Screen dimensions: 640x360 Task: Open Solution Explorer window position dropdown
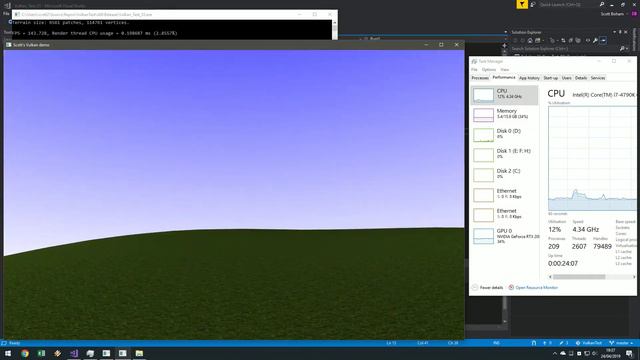click(615, 32)
